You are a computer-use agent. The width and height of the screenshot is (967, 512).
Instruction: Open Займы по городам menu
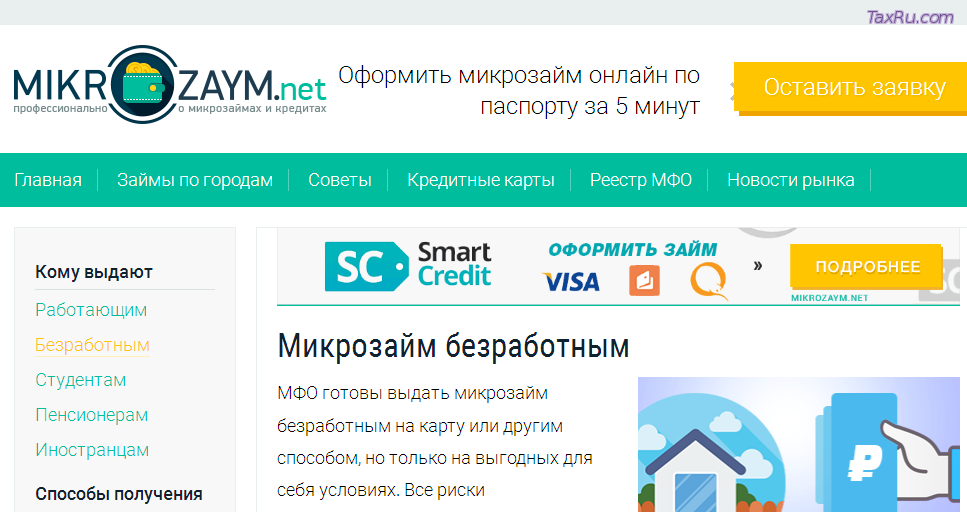pos(194,180)
